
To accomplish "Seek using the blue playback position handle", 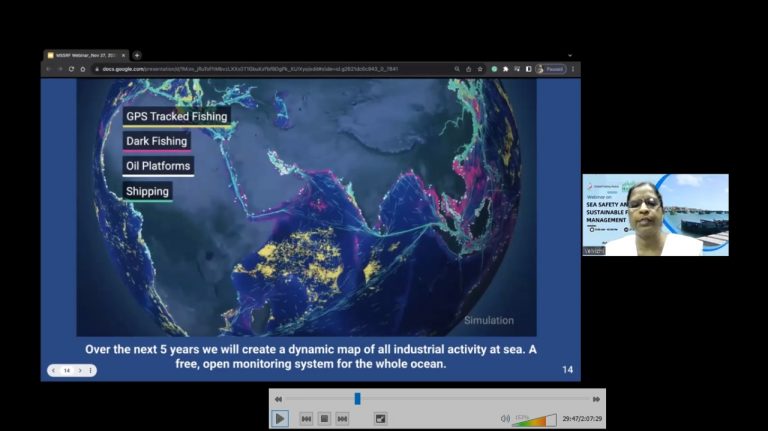I will [358, 399].
